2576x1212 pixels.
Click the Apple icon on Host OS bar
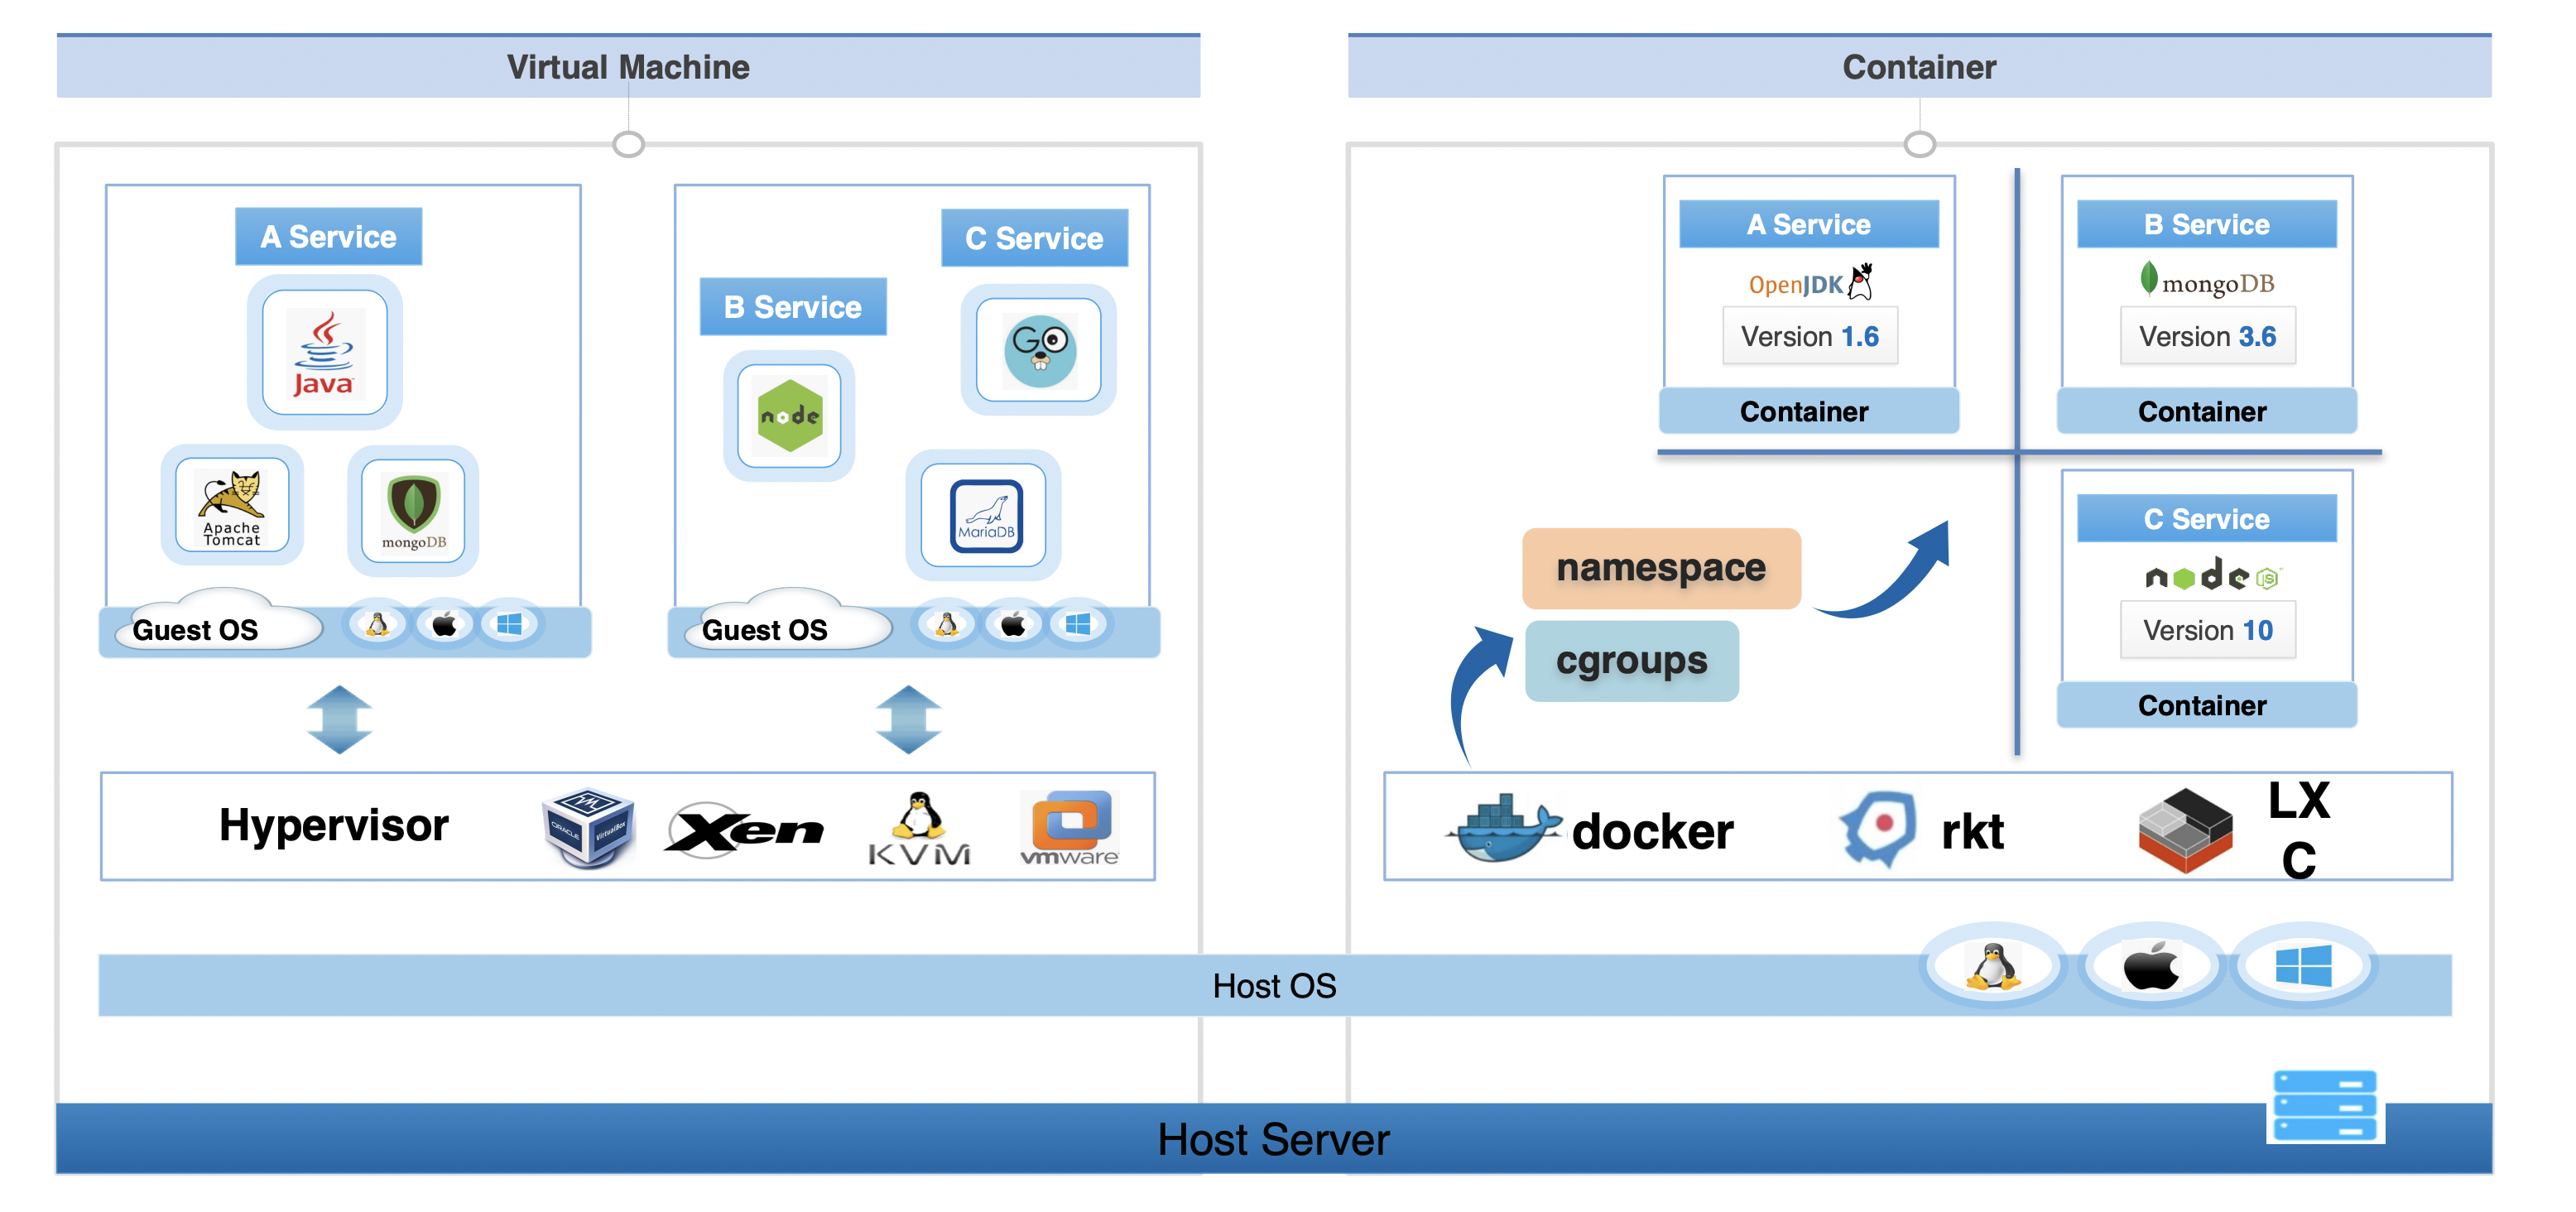tap(2151, 966)
